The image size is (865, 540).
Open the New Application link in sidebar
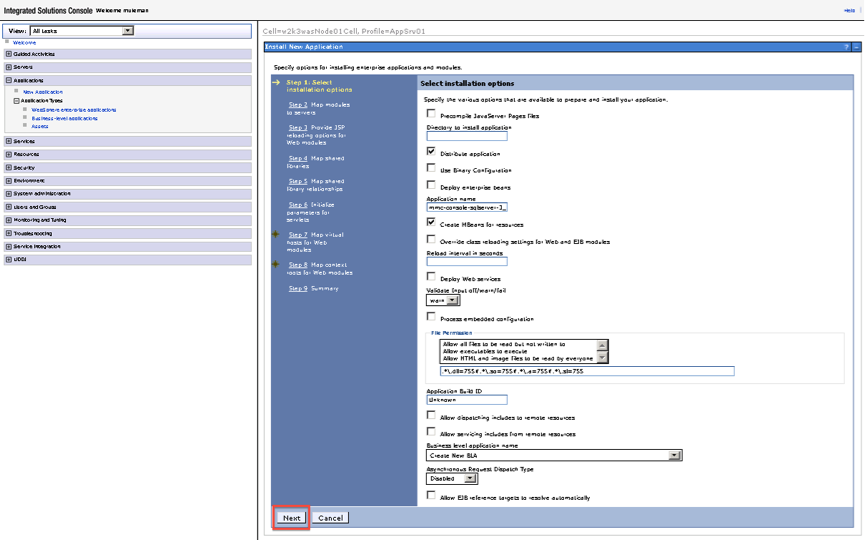click(x=42, y=91)
